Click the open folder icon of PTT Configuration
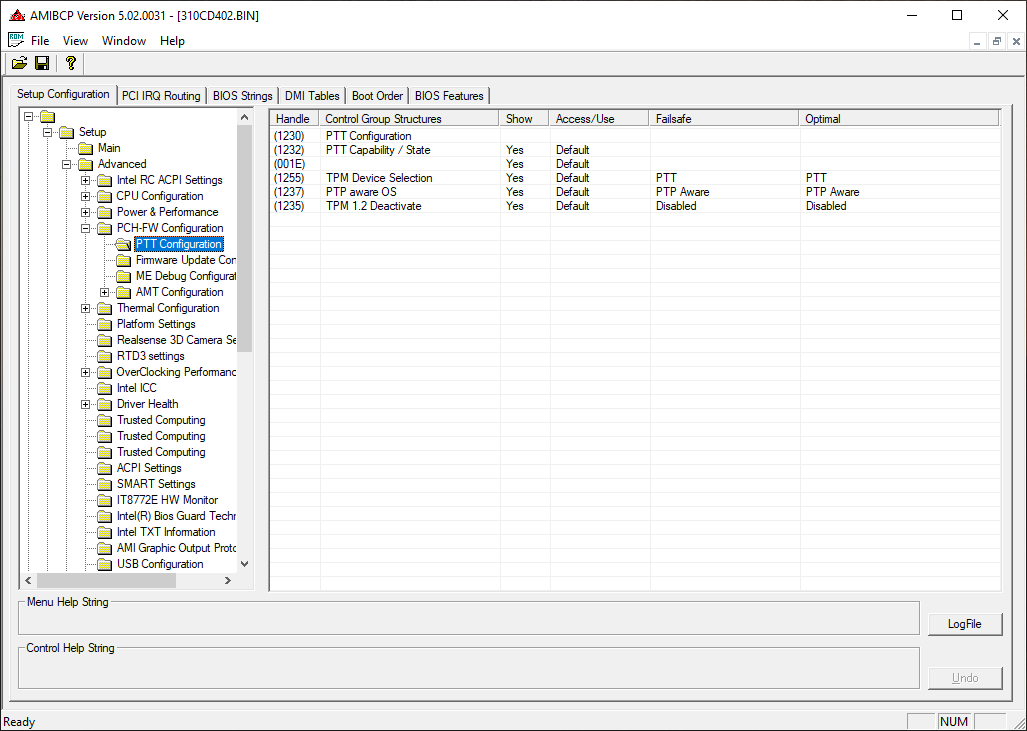Viewport: 1027px width, 731px height. [123, 244]
